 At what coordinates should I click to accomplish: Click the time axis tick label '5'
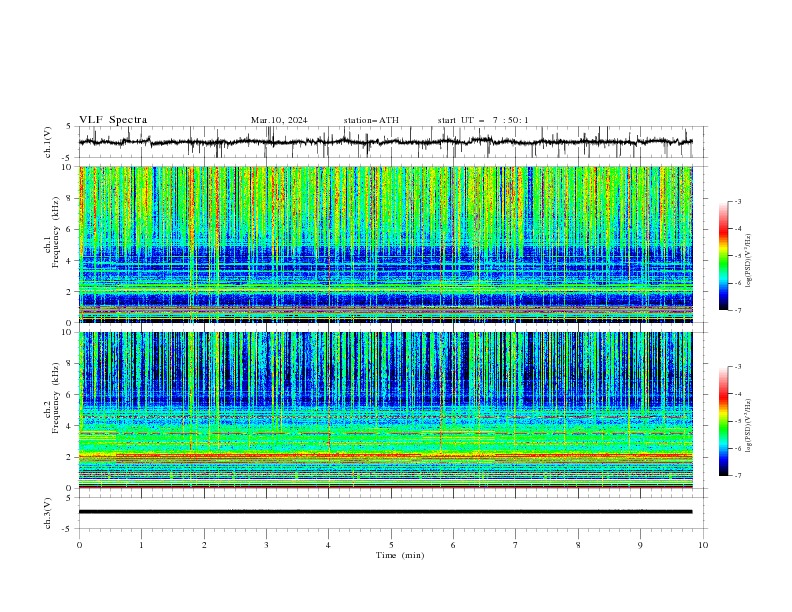point(391,545)
